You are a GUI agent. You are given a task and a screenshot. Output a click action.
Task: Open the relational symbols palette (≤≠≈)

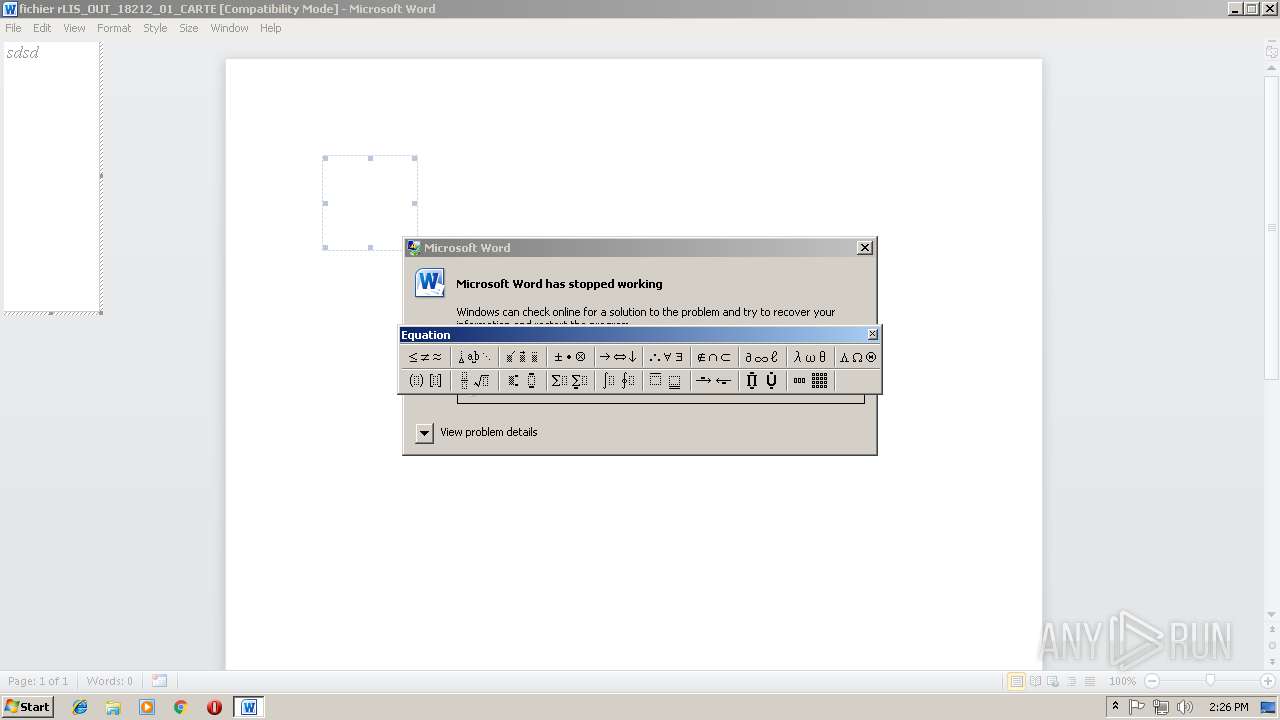click(425, 357)
